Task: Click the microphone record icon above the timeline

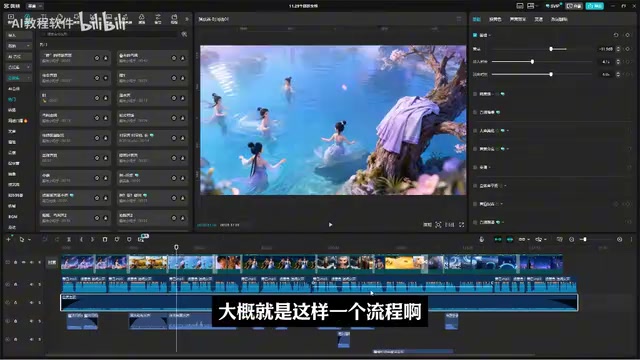Action: 482,240
